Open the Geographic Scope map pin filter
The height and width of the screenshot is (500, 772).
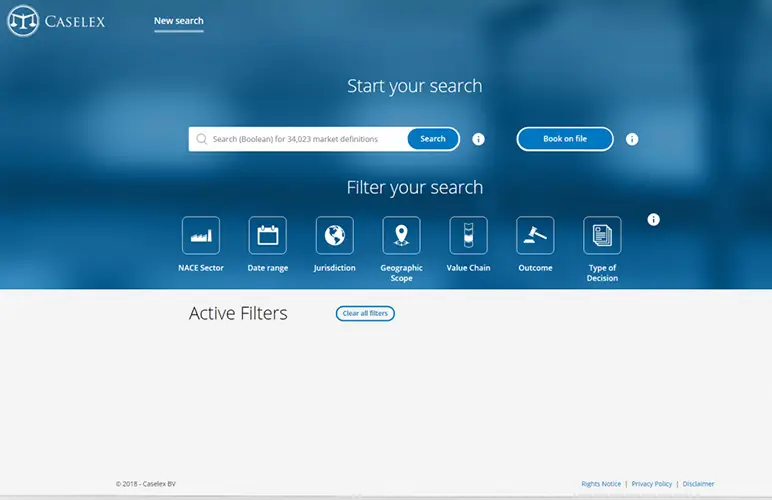(x=401, y=236)
